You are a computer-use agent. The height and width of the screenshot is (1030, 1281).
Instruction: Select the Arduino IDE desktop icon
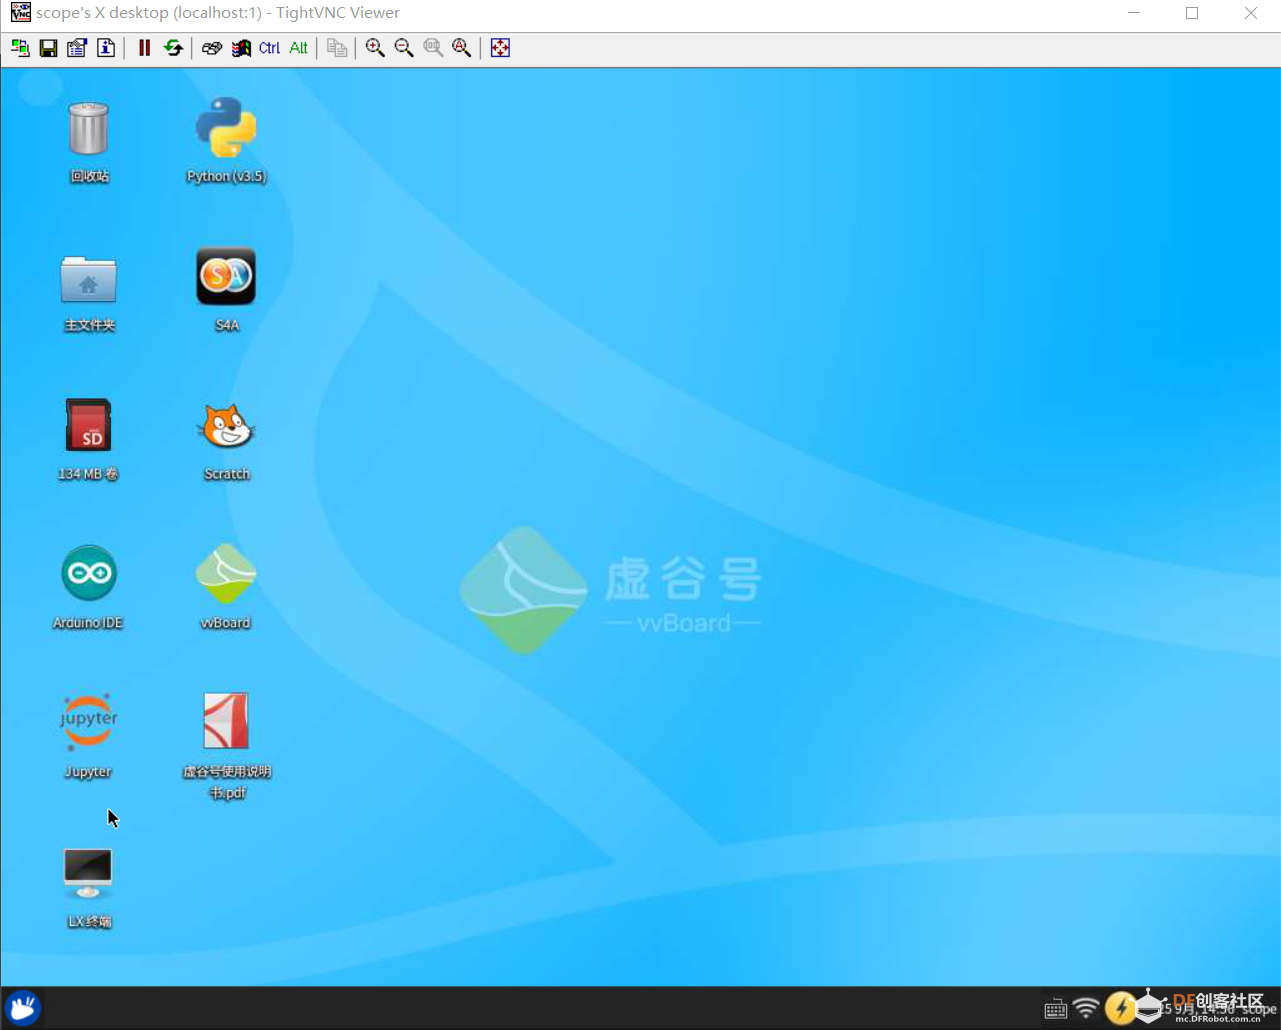(x=89, y=574)
